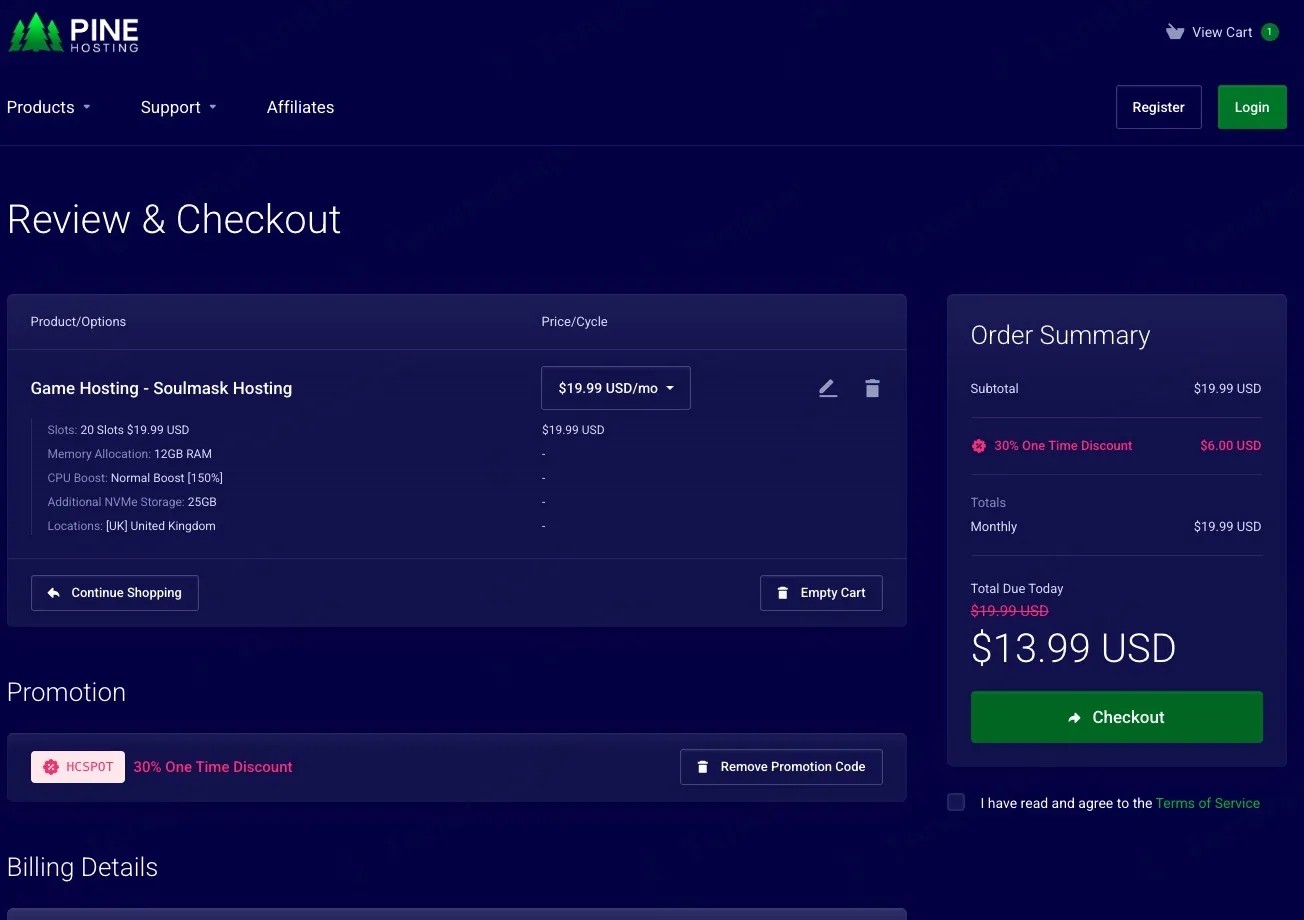The height and width of the screenshot is (920, 1304).
Task: Click the 30% One Time Discount promotion text
Action: tap(213, 767)
